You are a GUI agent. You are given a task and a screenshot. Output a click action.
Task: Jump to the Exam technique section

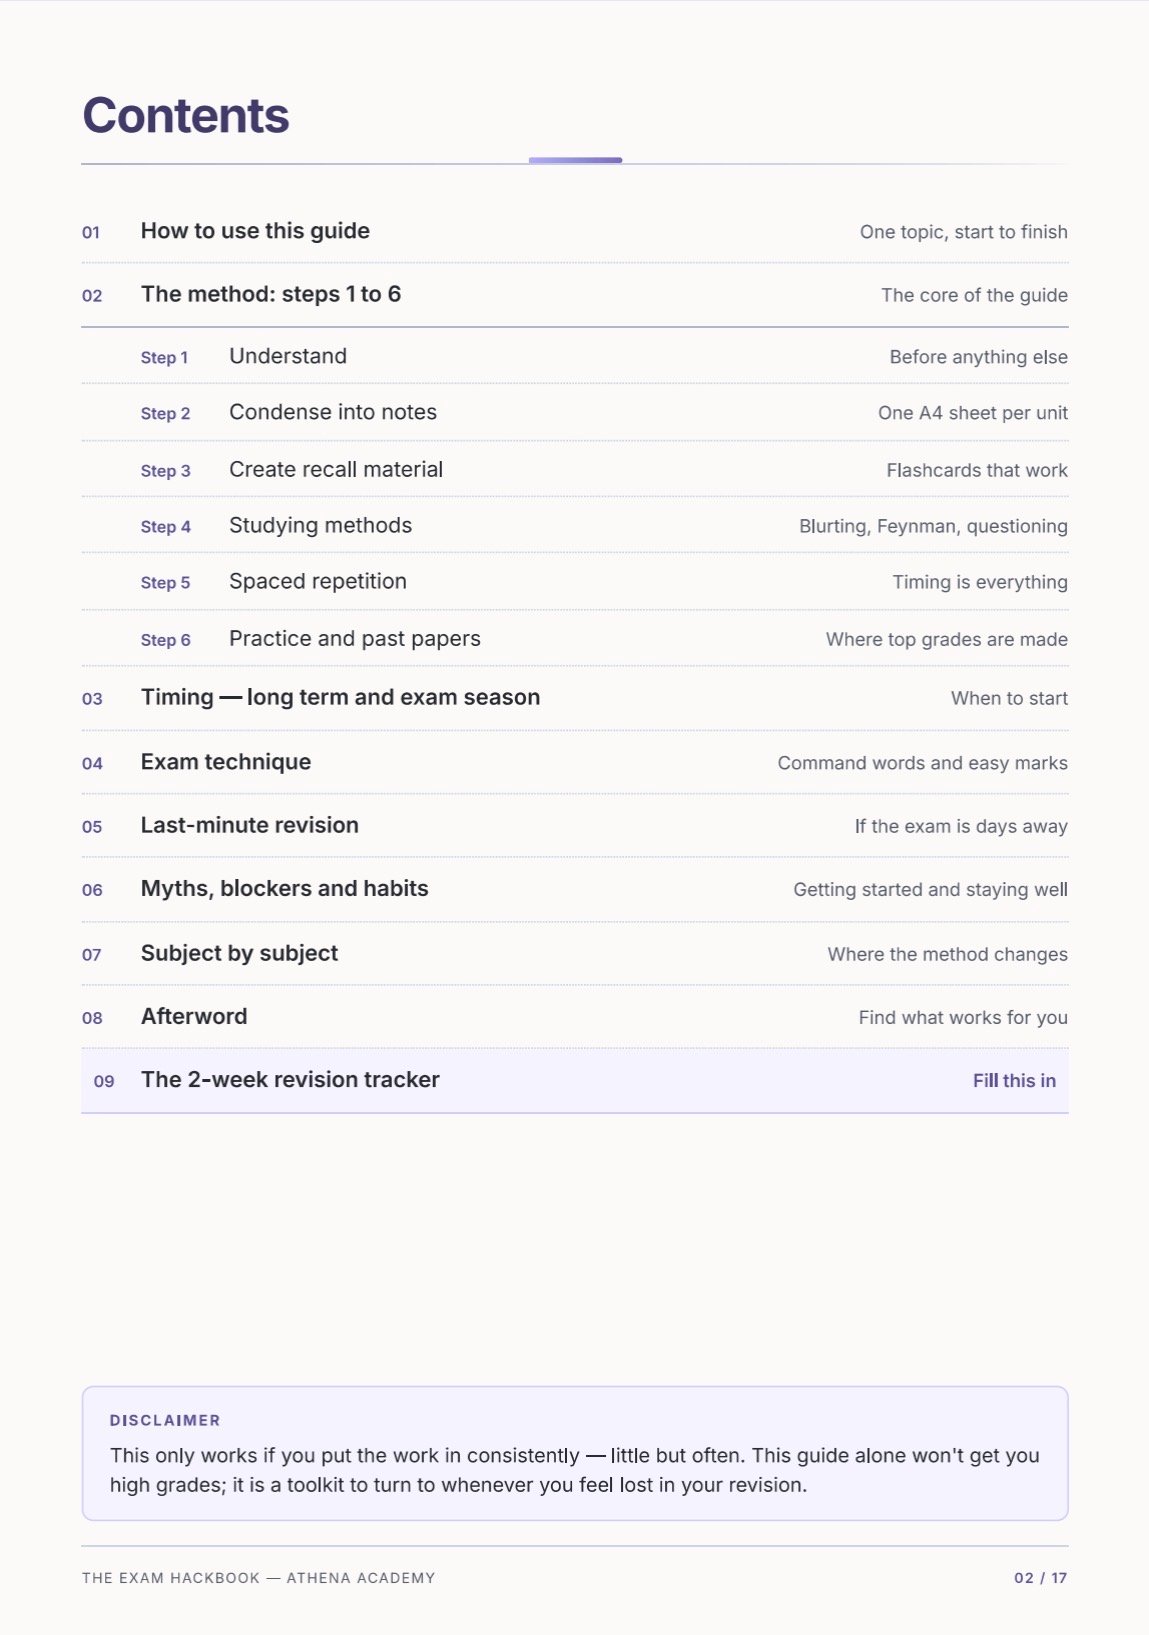(575, 762)
